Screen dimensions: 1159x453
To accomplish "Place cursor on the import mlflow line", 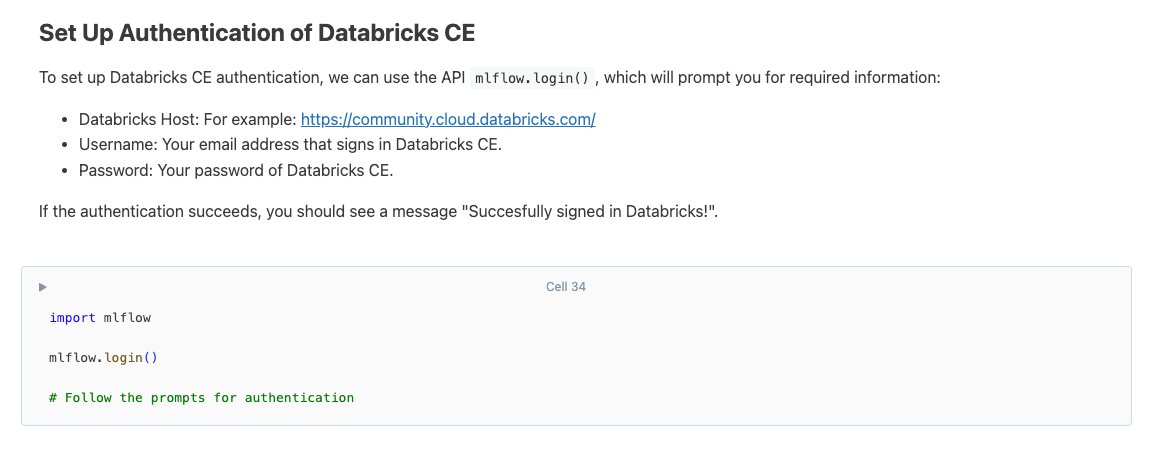I will pyautogui.click(x=100, y=318).
